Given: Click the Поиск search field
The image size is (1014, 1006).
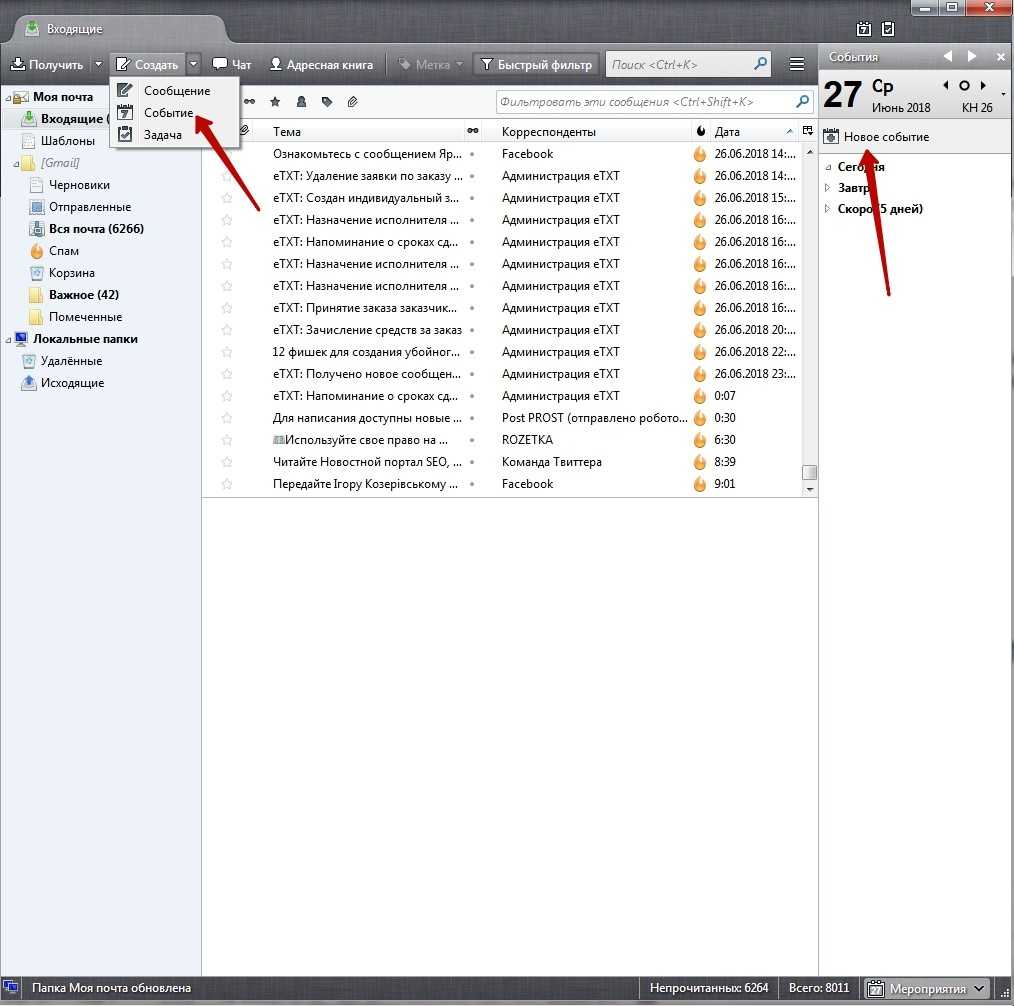Looking at the screenshot, I should [x=680, y=65].
